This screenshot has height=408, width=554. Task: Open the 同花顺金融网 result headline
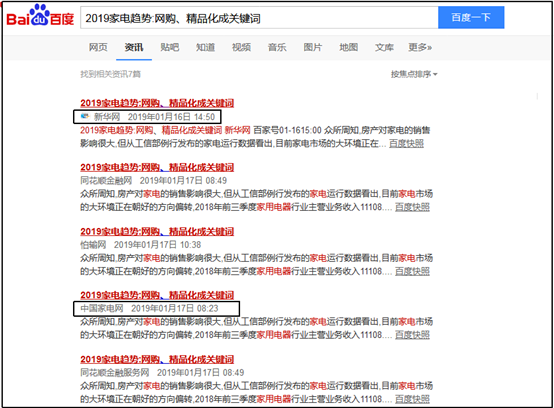click(x=157, y=167)
